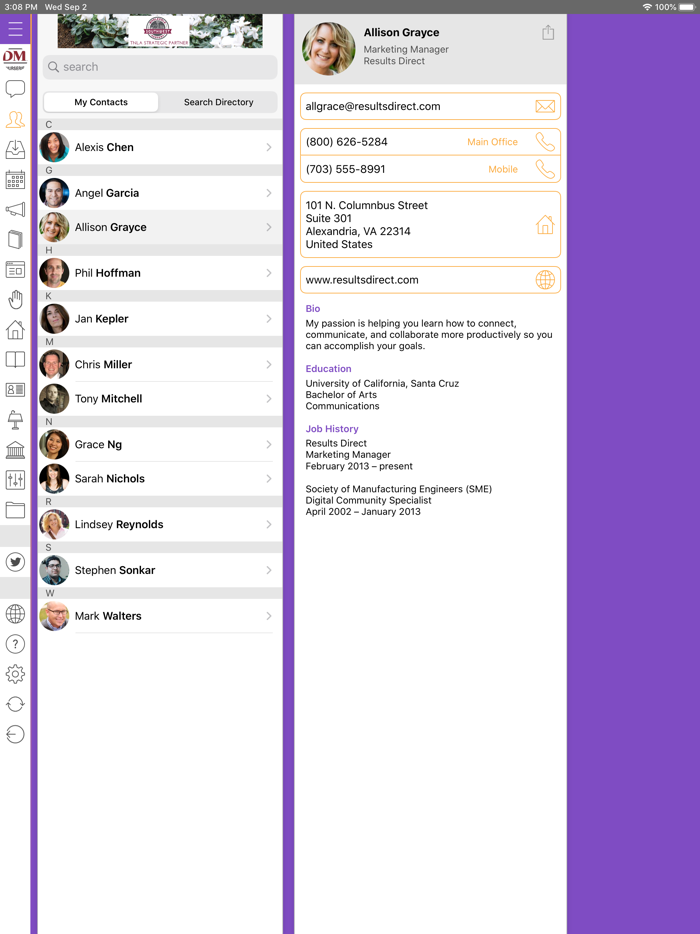This screenshot has width=700, height=934.
Task: Tap Alexis Chen's avatar photo
Action: click(54, 147)
